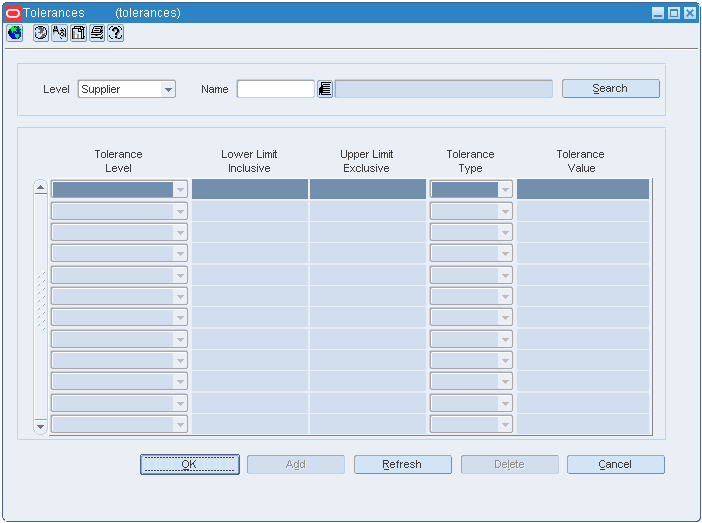Open Tolerance Type dropdown in sixth row

click(471, 296)
